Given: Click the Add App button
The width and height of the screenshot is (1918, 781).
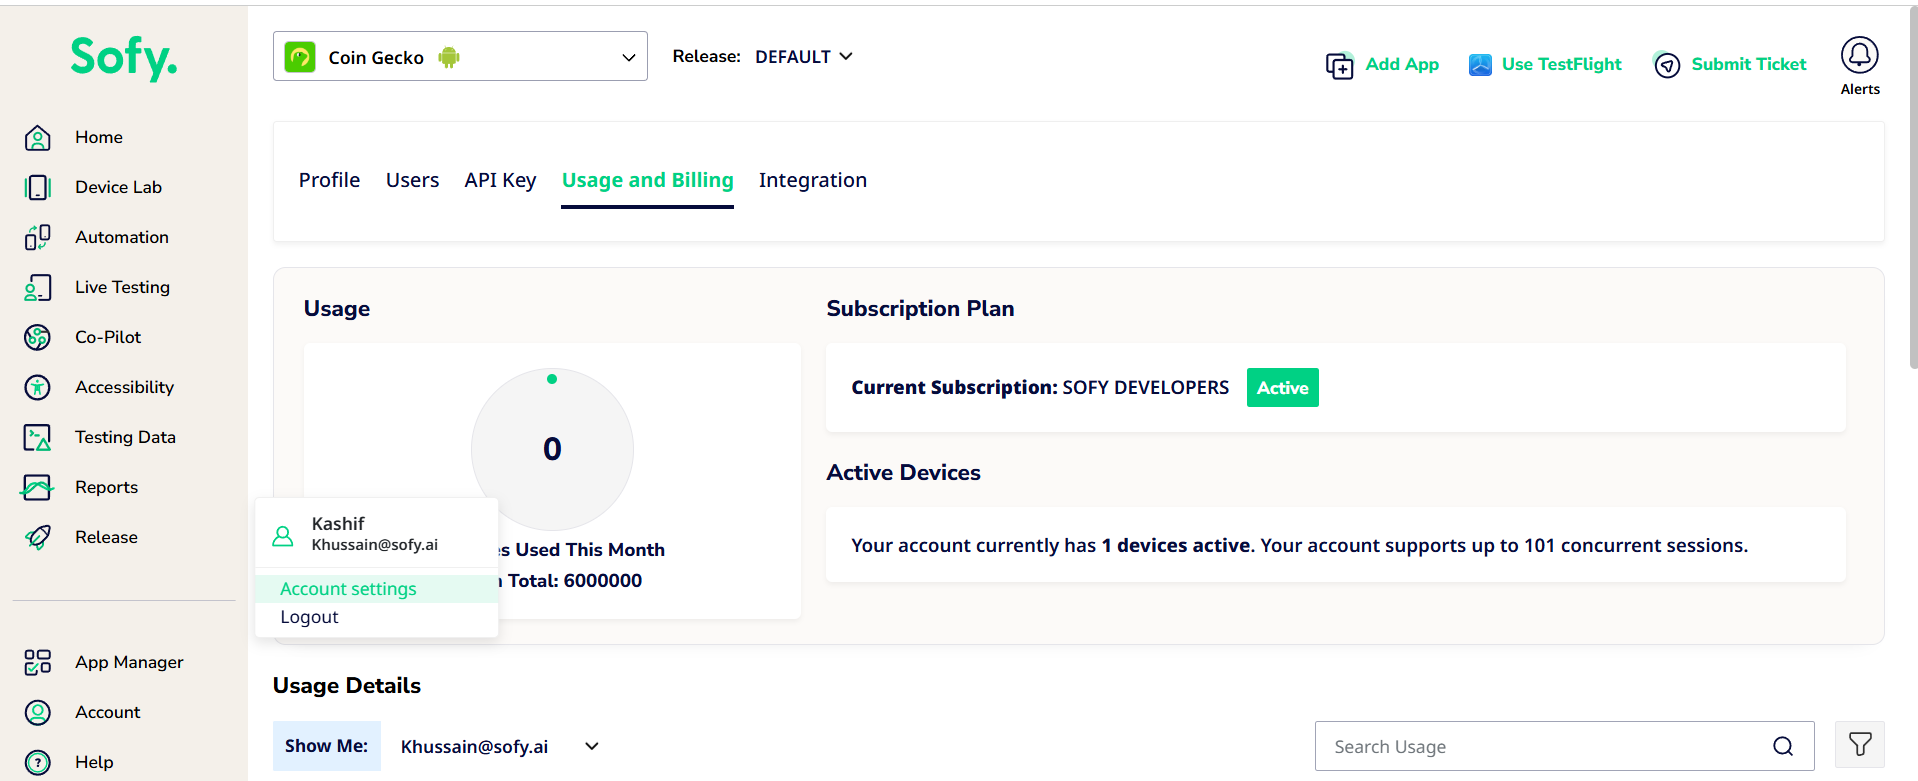Looking at the screenshot, I should (1382, 64).
